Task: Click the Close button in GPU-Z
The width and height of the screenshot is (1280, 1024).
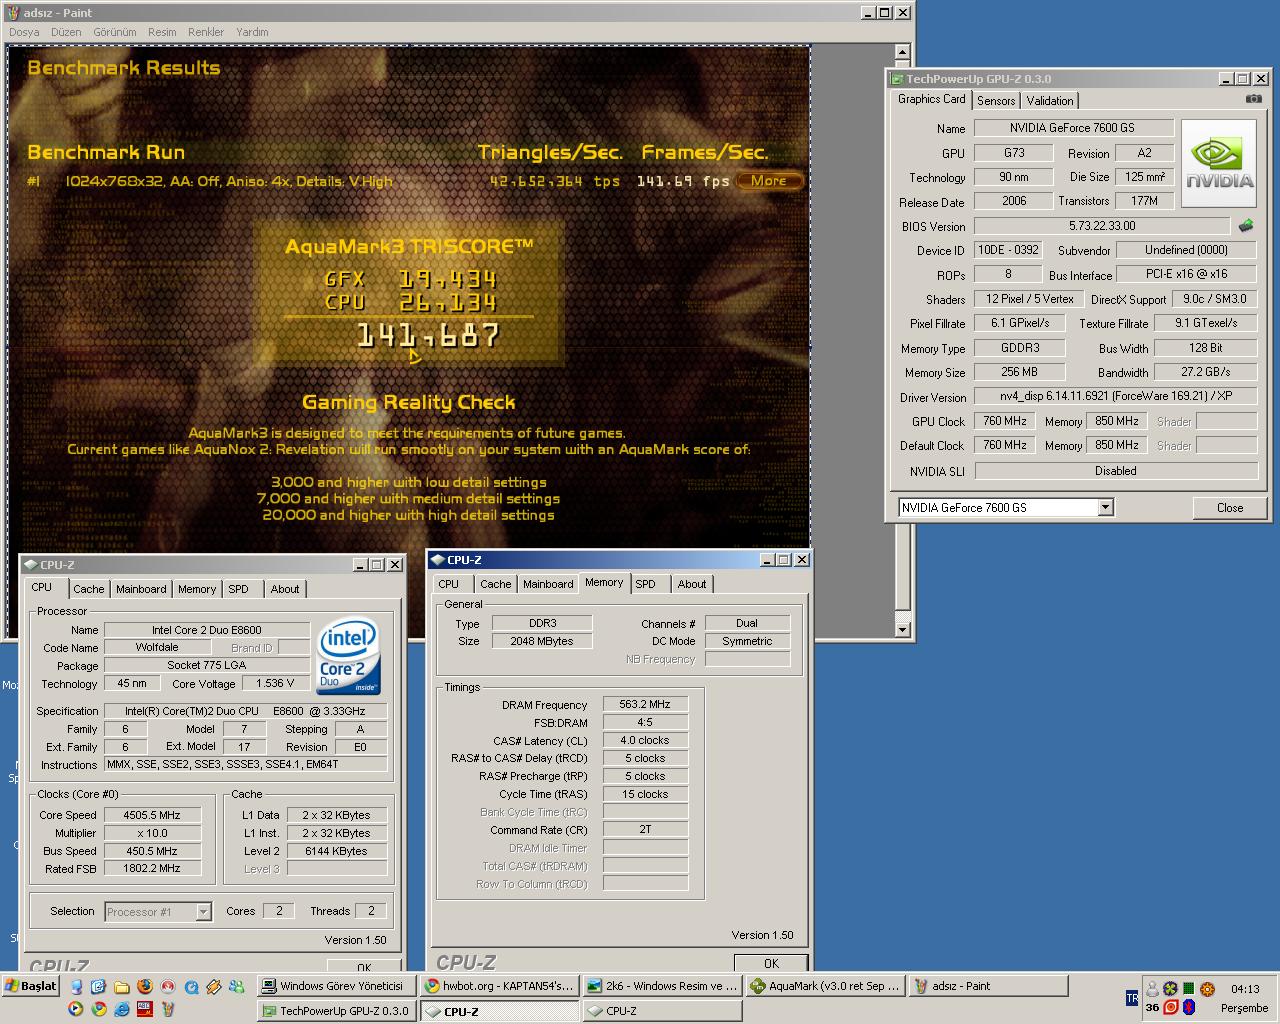Action: pyautogui.click(x=1230, y=508)
